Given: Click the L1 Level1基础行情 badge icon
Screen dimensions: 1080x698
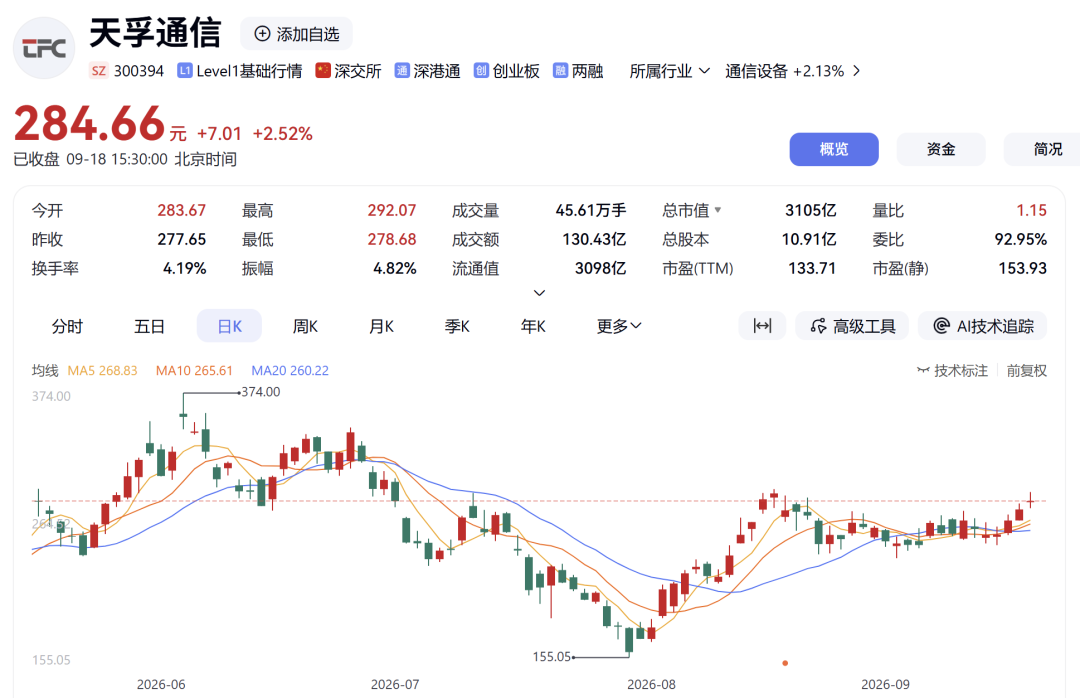Looking at the screenshot, I should pyautogui.click(x=185, y=71).
